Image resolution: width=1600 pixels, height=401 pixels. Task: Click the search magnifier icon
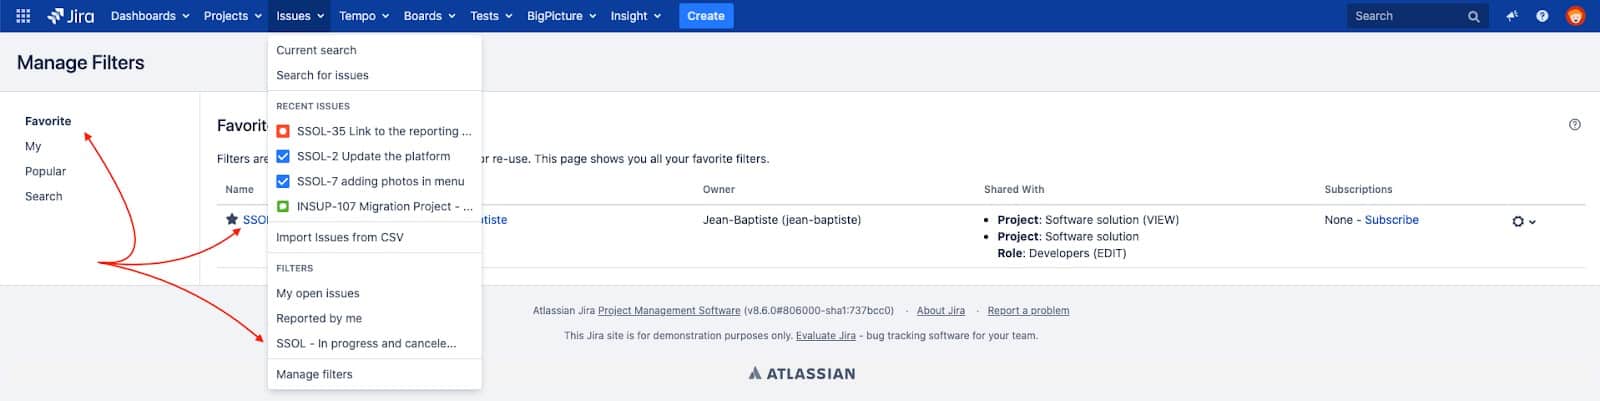point(1473,16)
